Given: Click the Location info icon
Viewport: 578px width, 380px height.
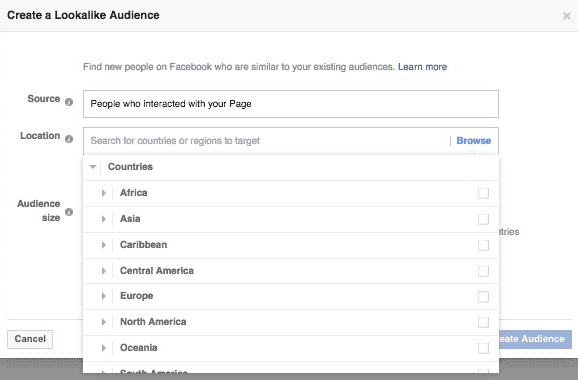Looking at the screenshot, I should [x=69, y=139].
